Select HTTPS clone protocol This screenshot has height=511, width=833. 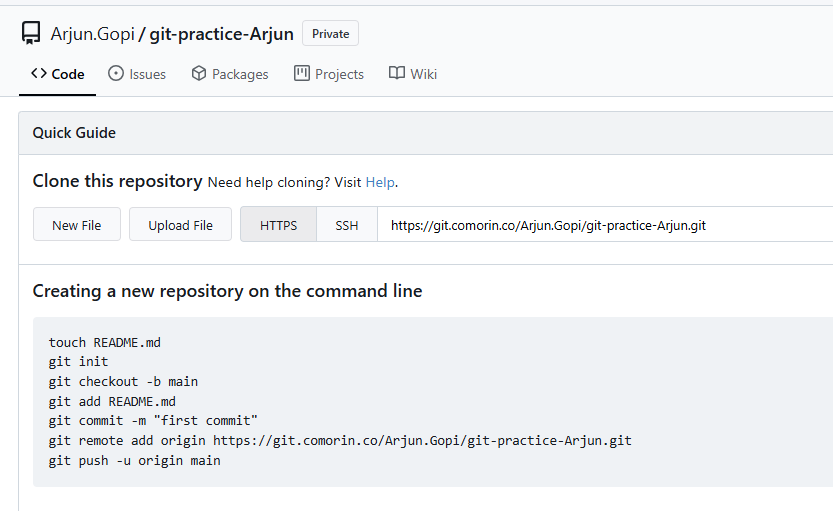tap(278, 225)
